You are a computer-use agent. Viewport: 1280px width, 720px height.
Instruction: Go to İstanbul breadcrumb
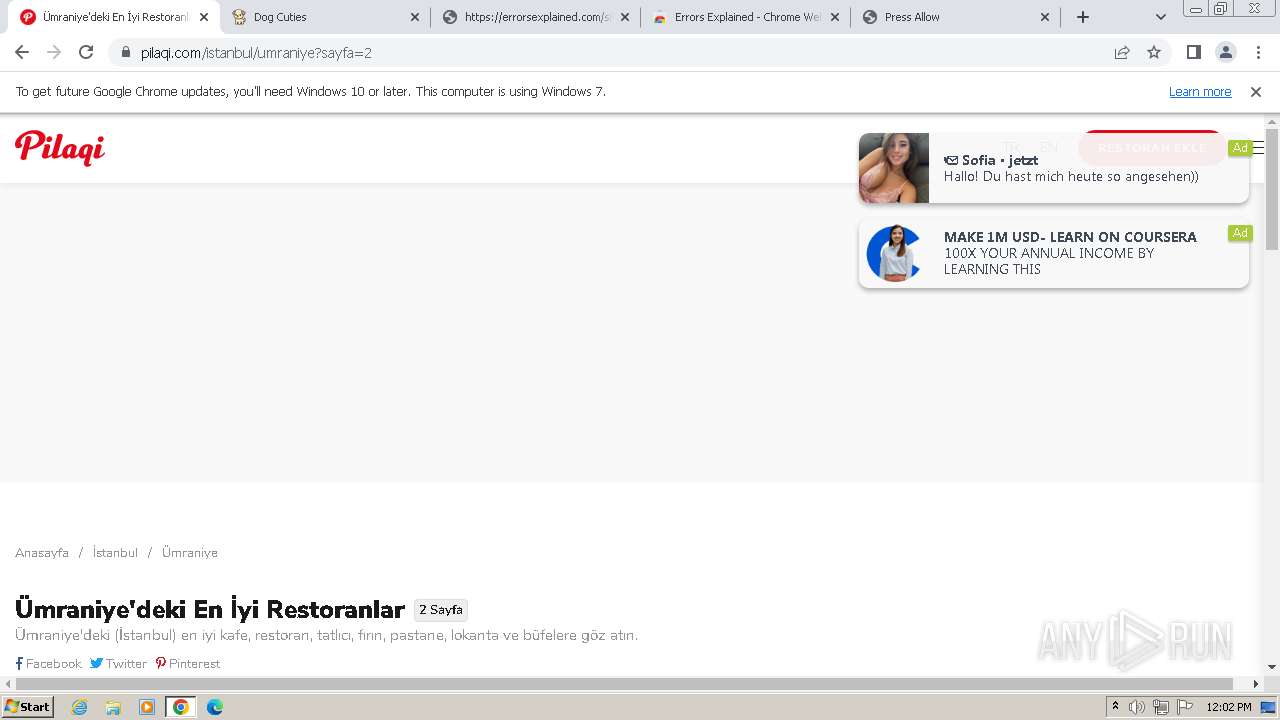(115, 553)
